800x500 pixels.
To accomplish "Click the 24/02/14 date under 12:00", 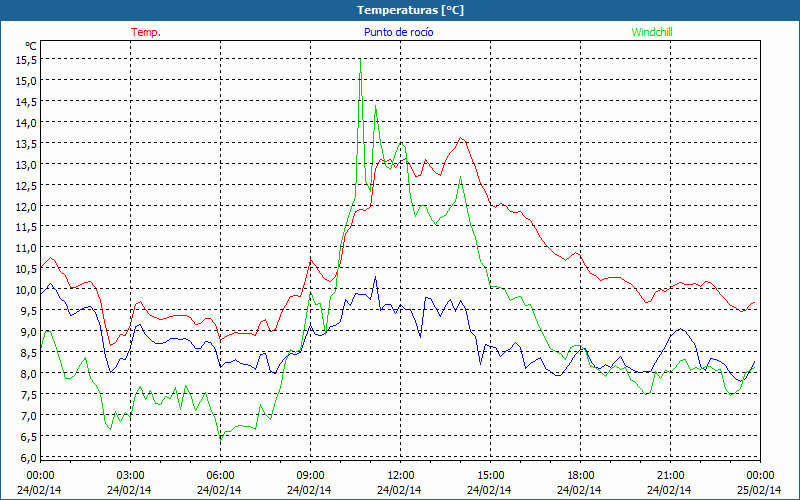I will [x=399, y=490].
